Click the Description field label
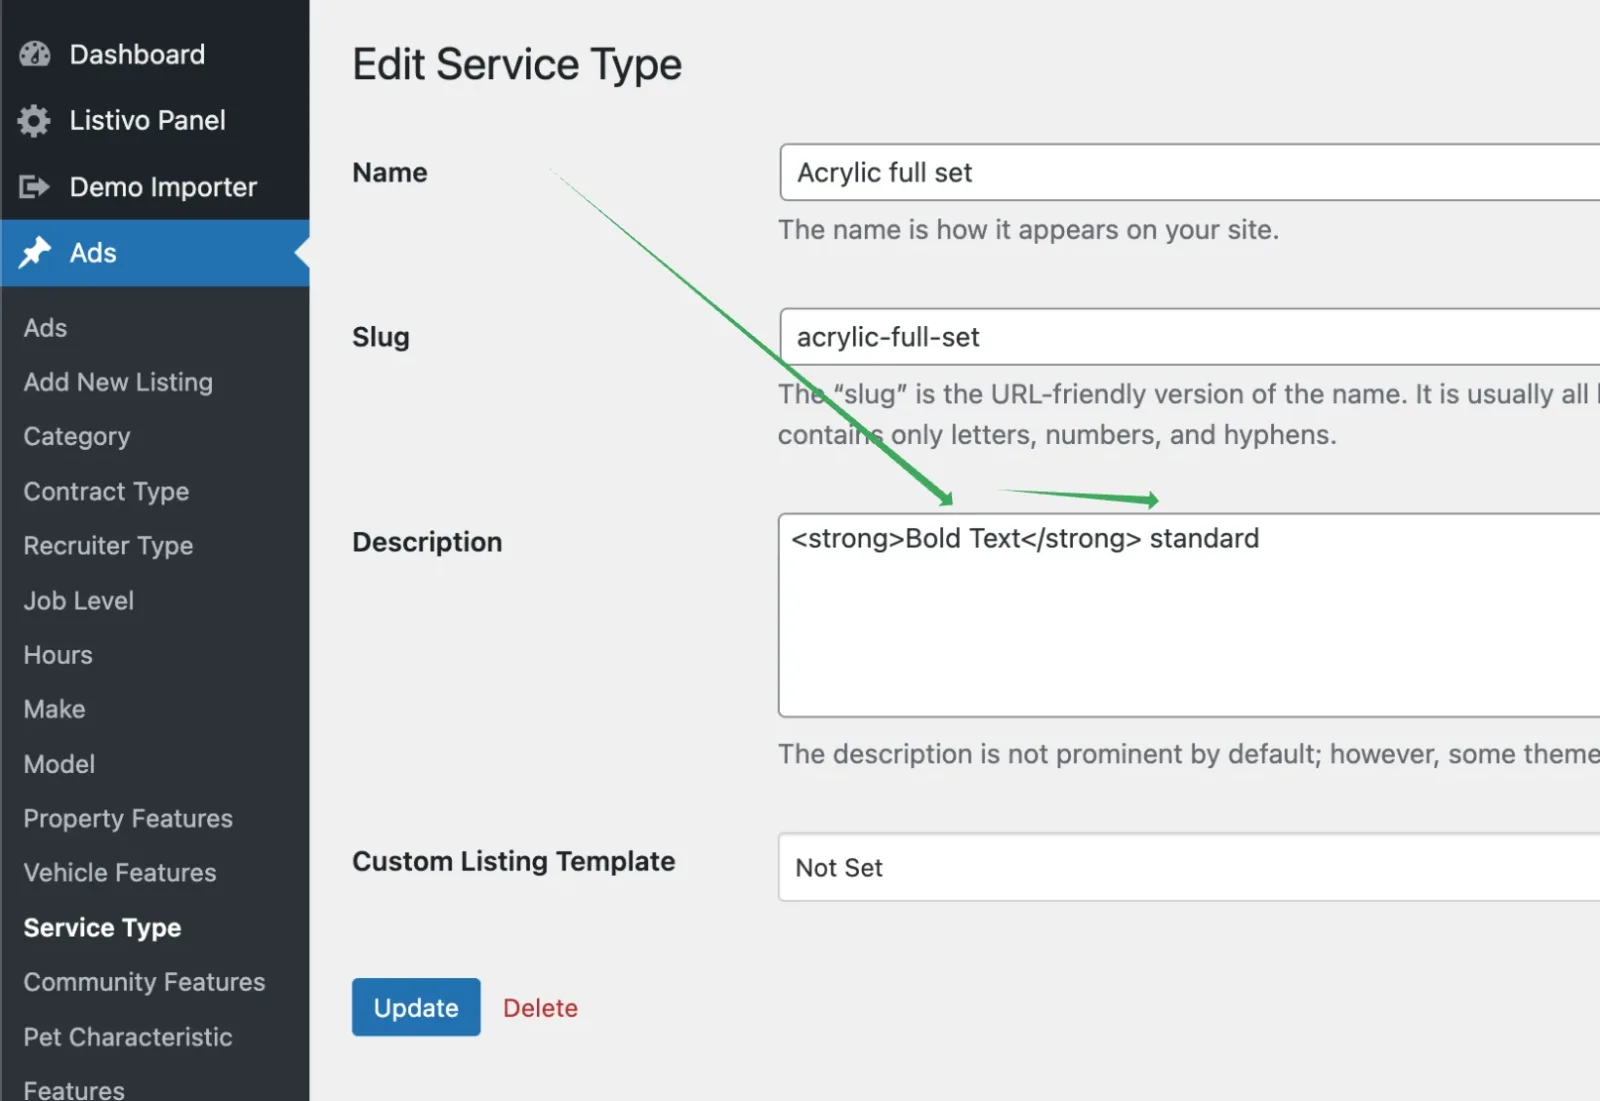The height and width of the screenshot is (1101, 1600). click(x=427, y=542)
